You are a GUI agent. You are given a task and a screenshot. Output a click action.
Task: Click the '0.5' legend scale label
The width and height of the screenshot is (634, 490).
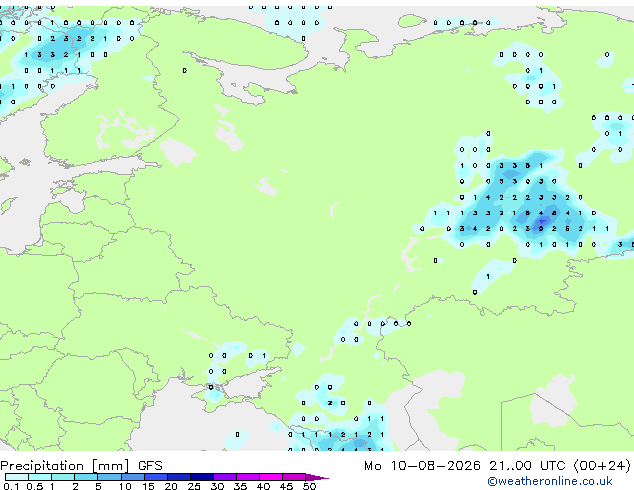click(x=34, y=486)
